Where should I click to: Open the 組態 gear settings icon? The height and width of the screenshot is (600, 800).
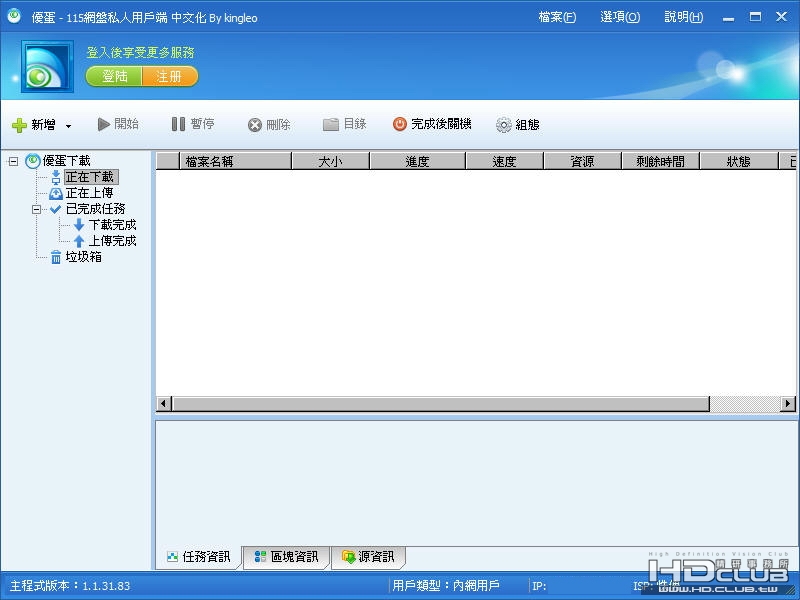point(504,125)
